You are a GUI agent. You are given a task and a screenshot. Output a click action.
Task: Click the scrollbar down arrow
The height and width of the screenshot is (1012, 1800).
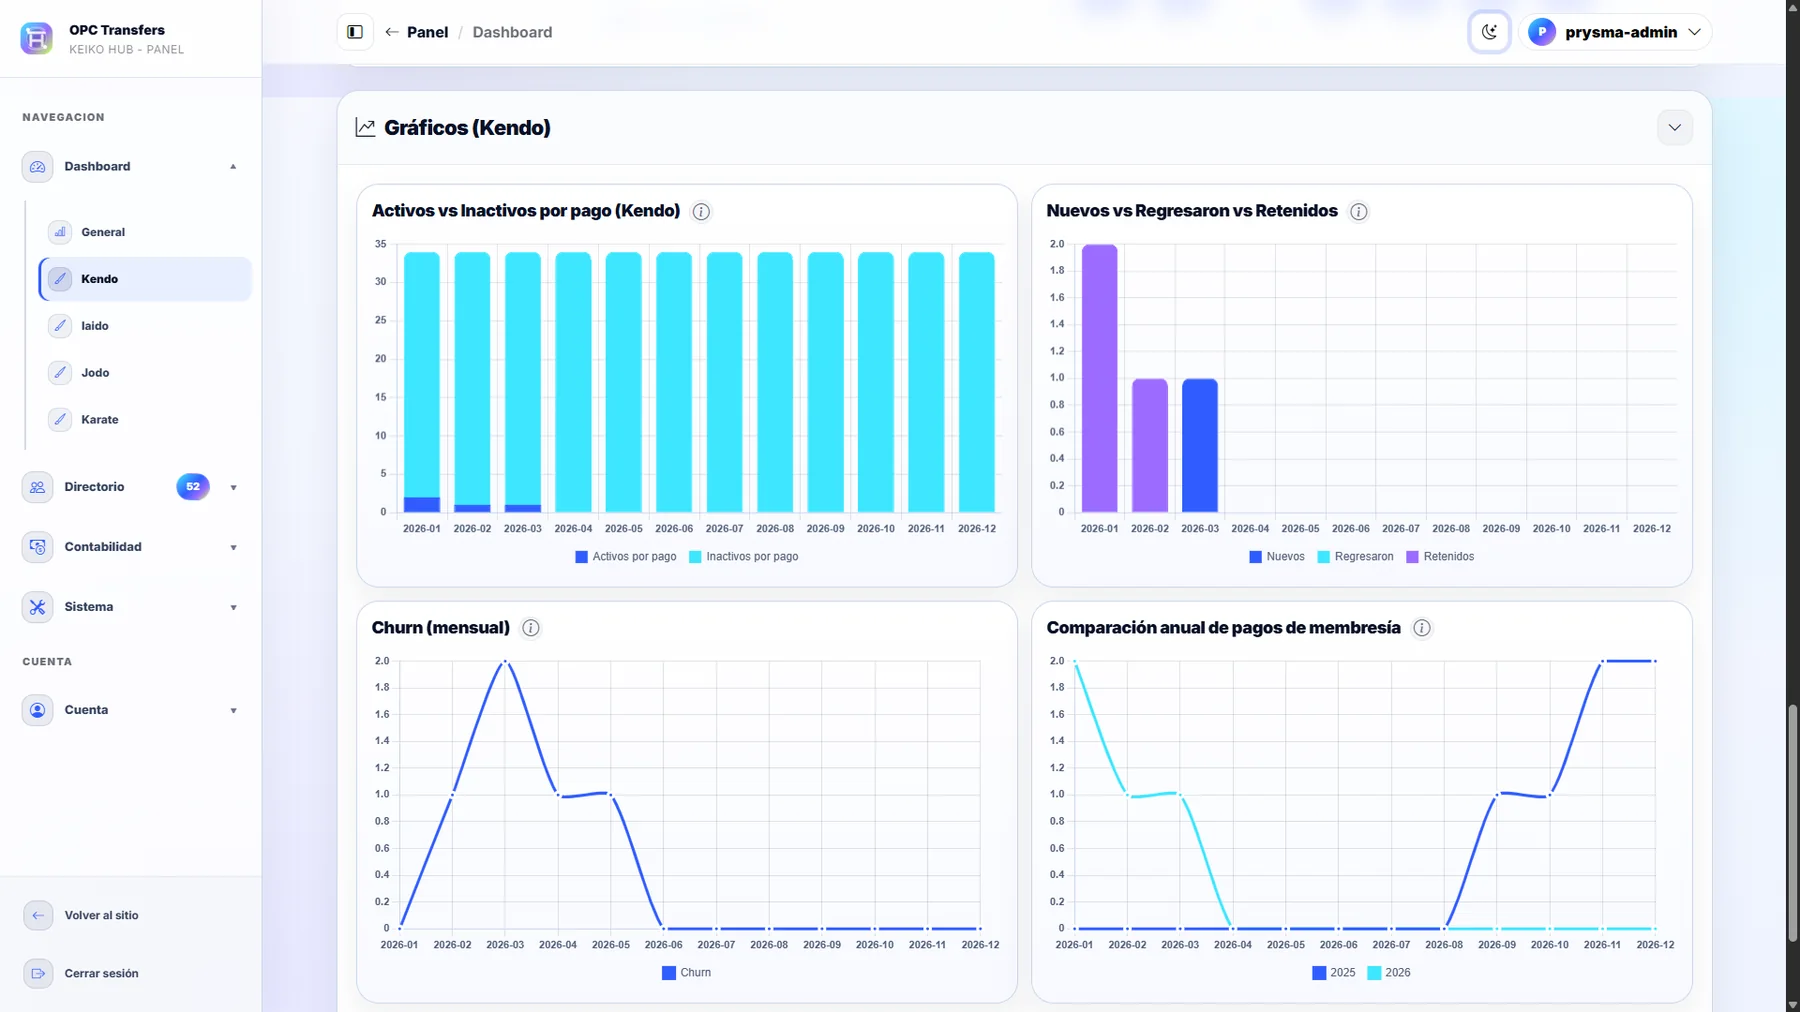click(1793, 1004)
